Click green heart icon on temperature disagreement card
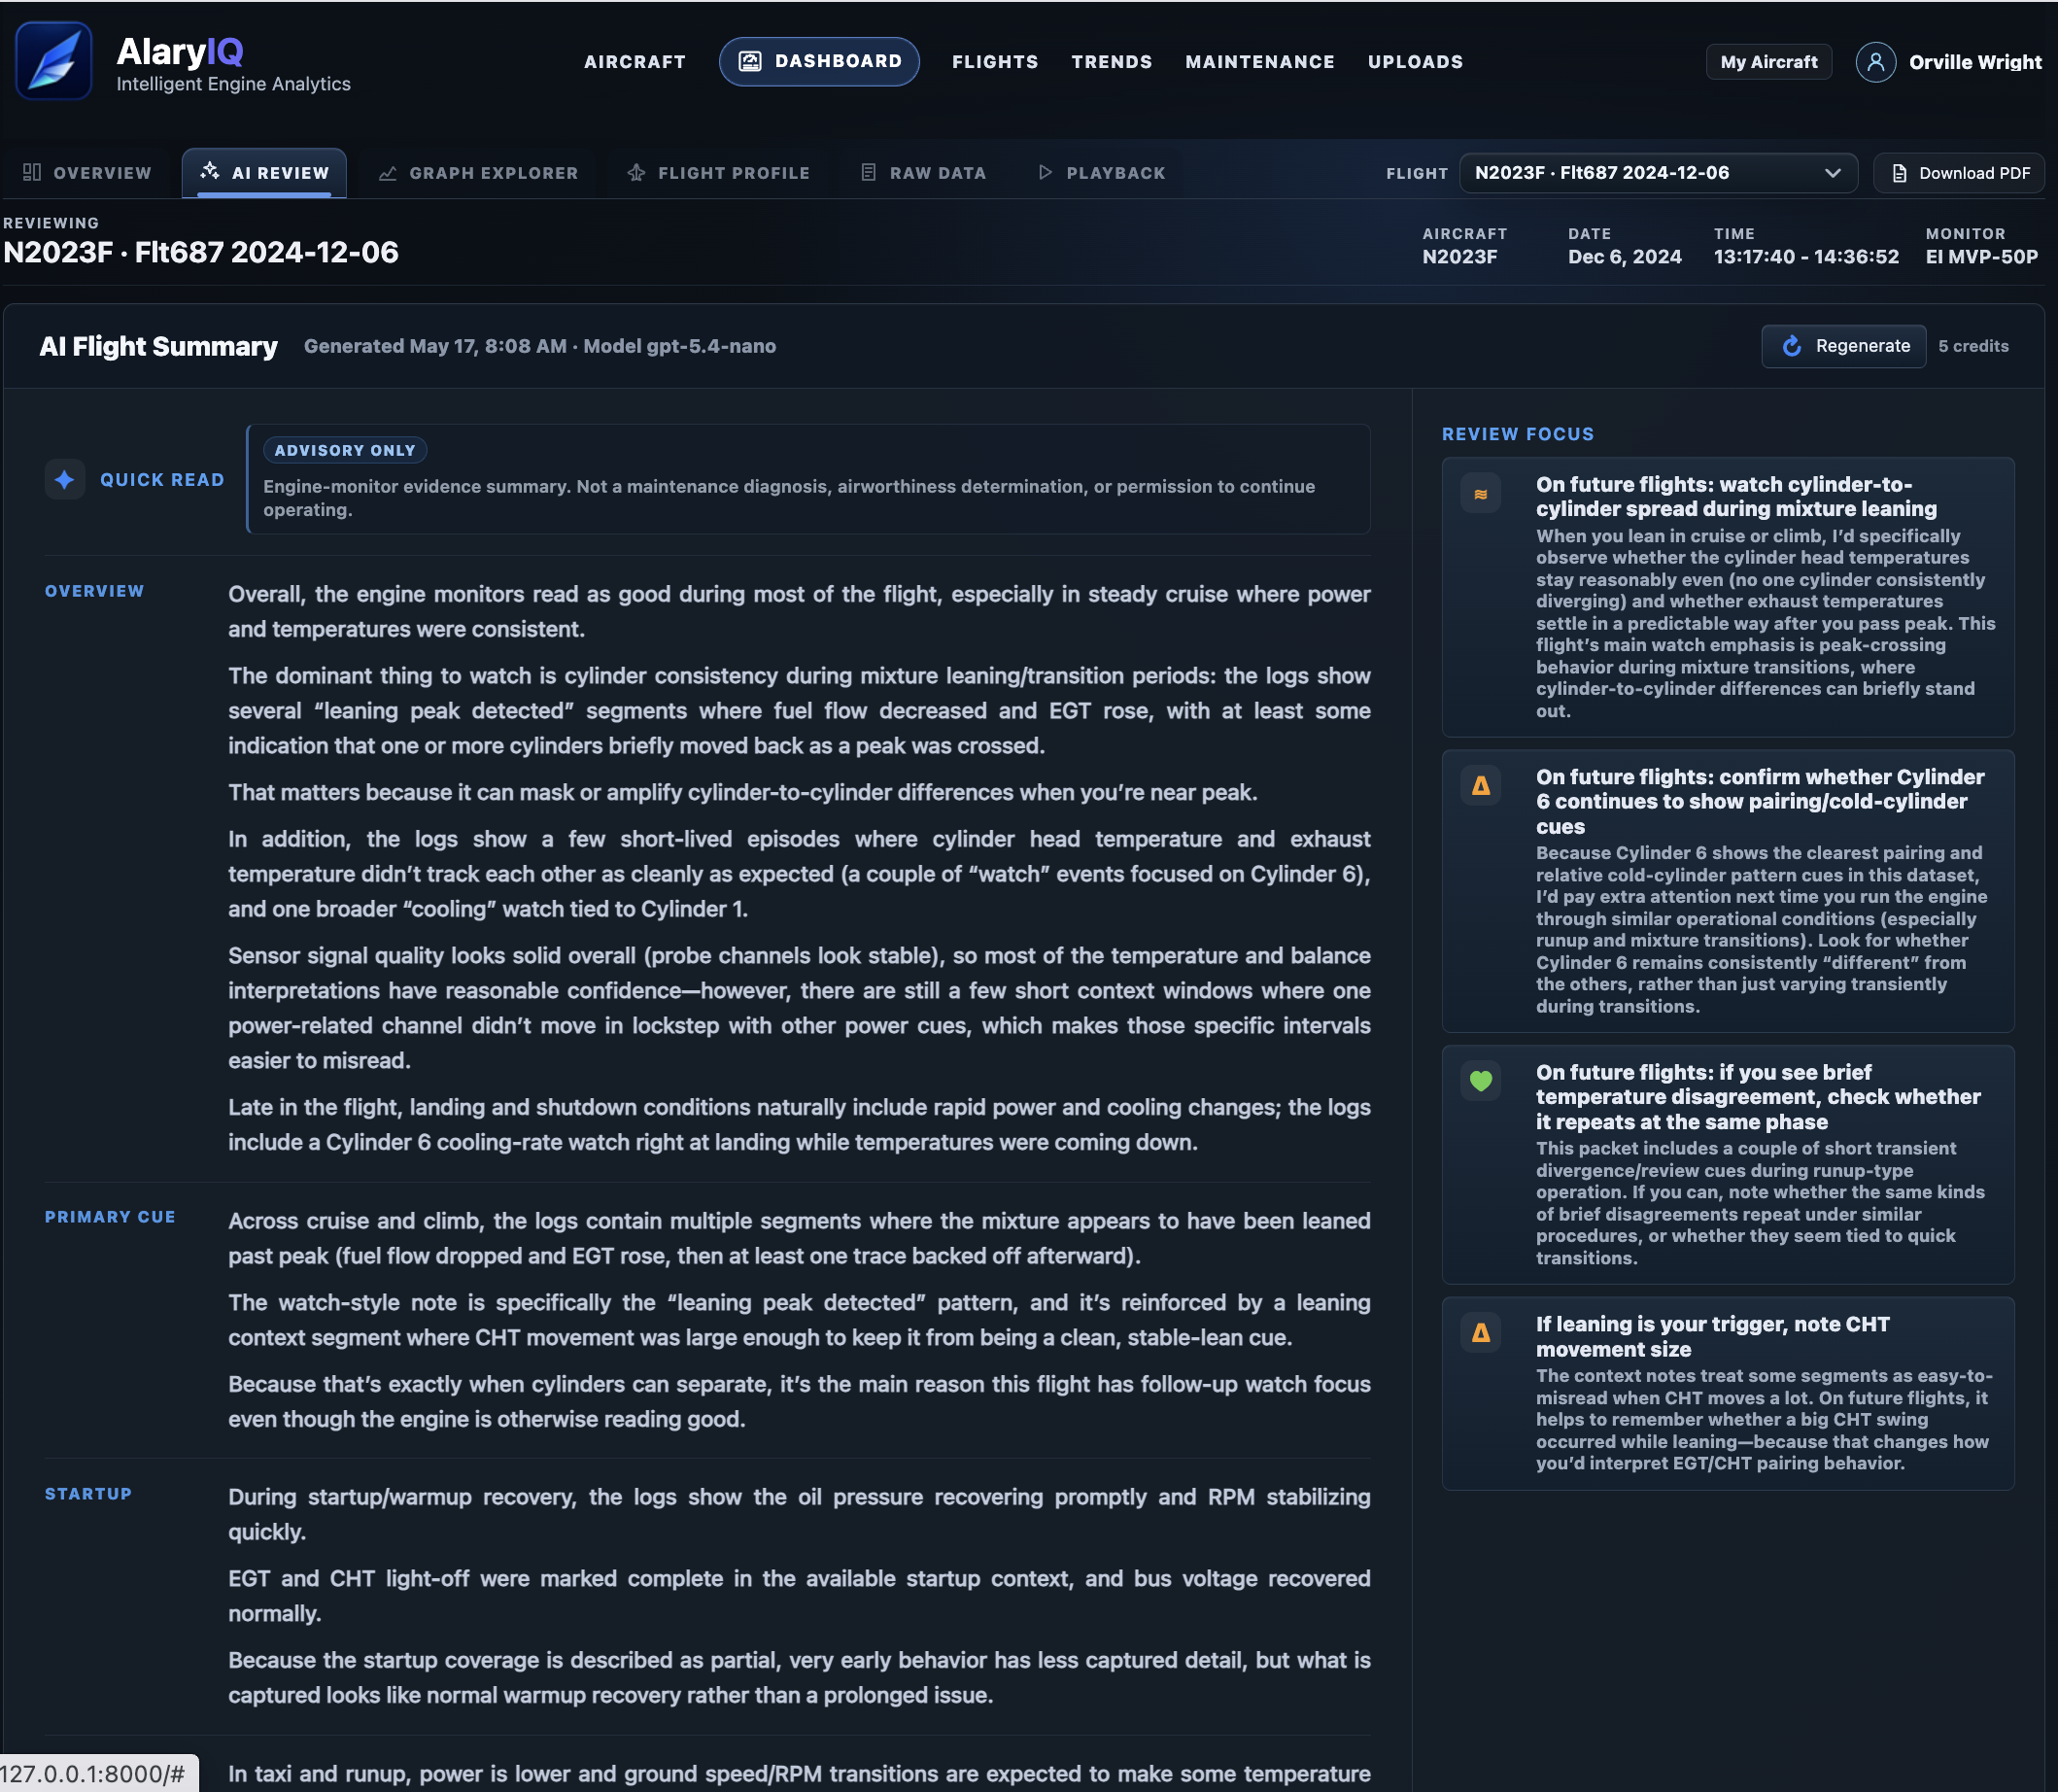Screen dimensions: 2058x1792 click(1480, 1081)
